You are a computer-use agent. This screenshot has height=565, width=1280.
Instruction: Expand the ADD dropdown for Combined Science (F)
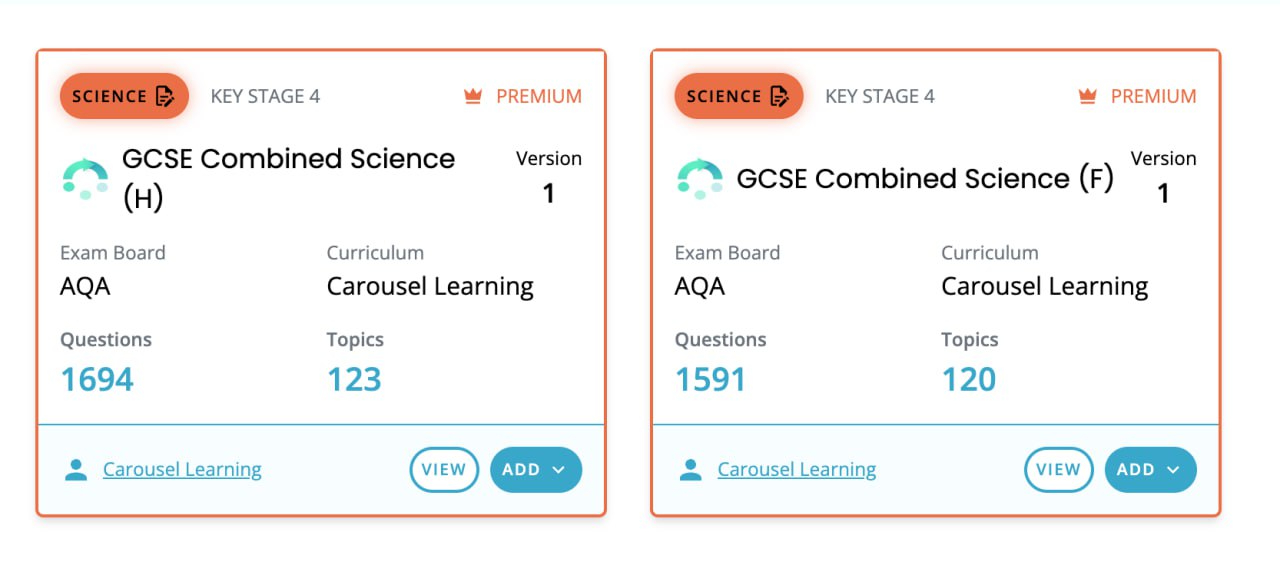(x=1150, y=470)
